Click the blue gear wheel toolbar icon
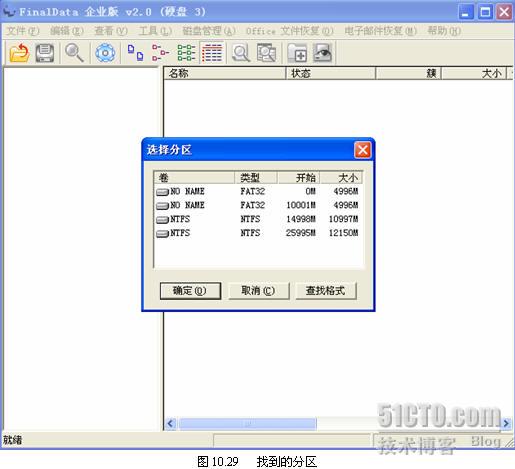The width and height of the screenshot is (515, 469). [x=105, y=53]
